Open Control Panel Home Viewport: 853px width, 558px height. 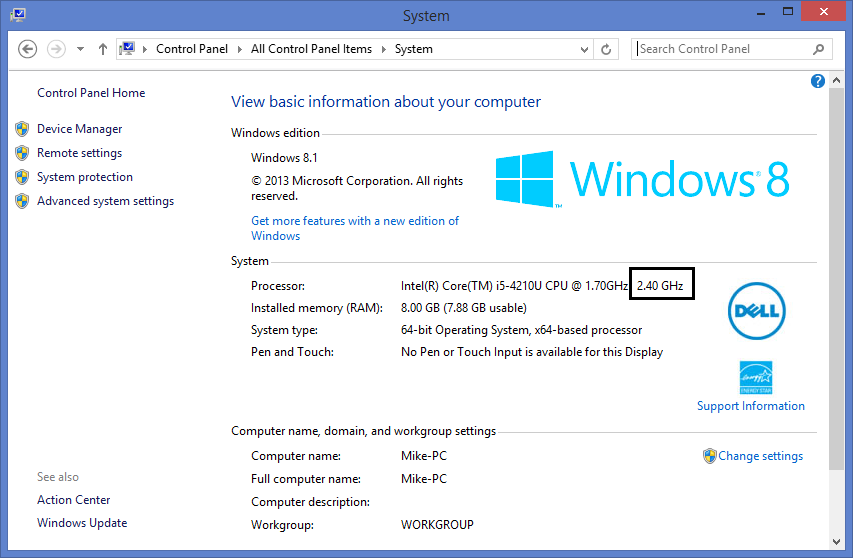click(91, 93)
